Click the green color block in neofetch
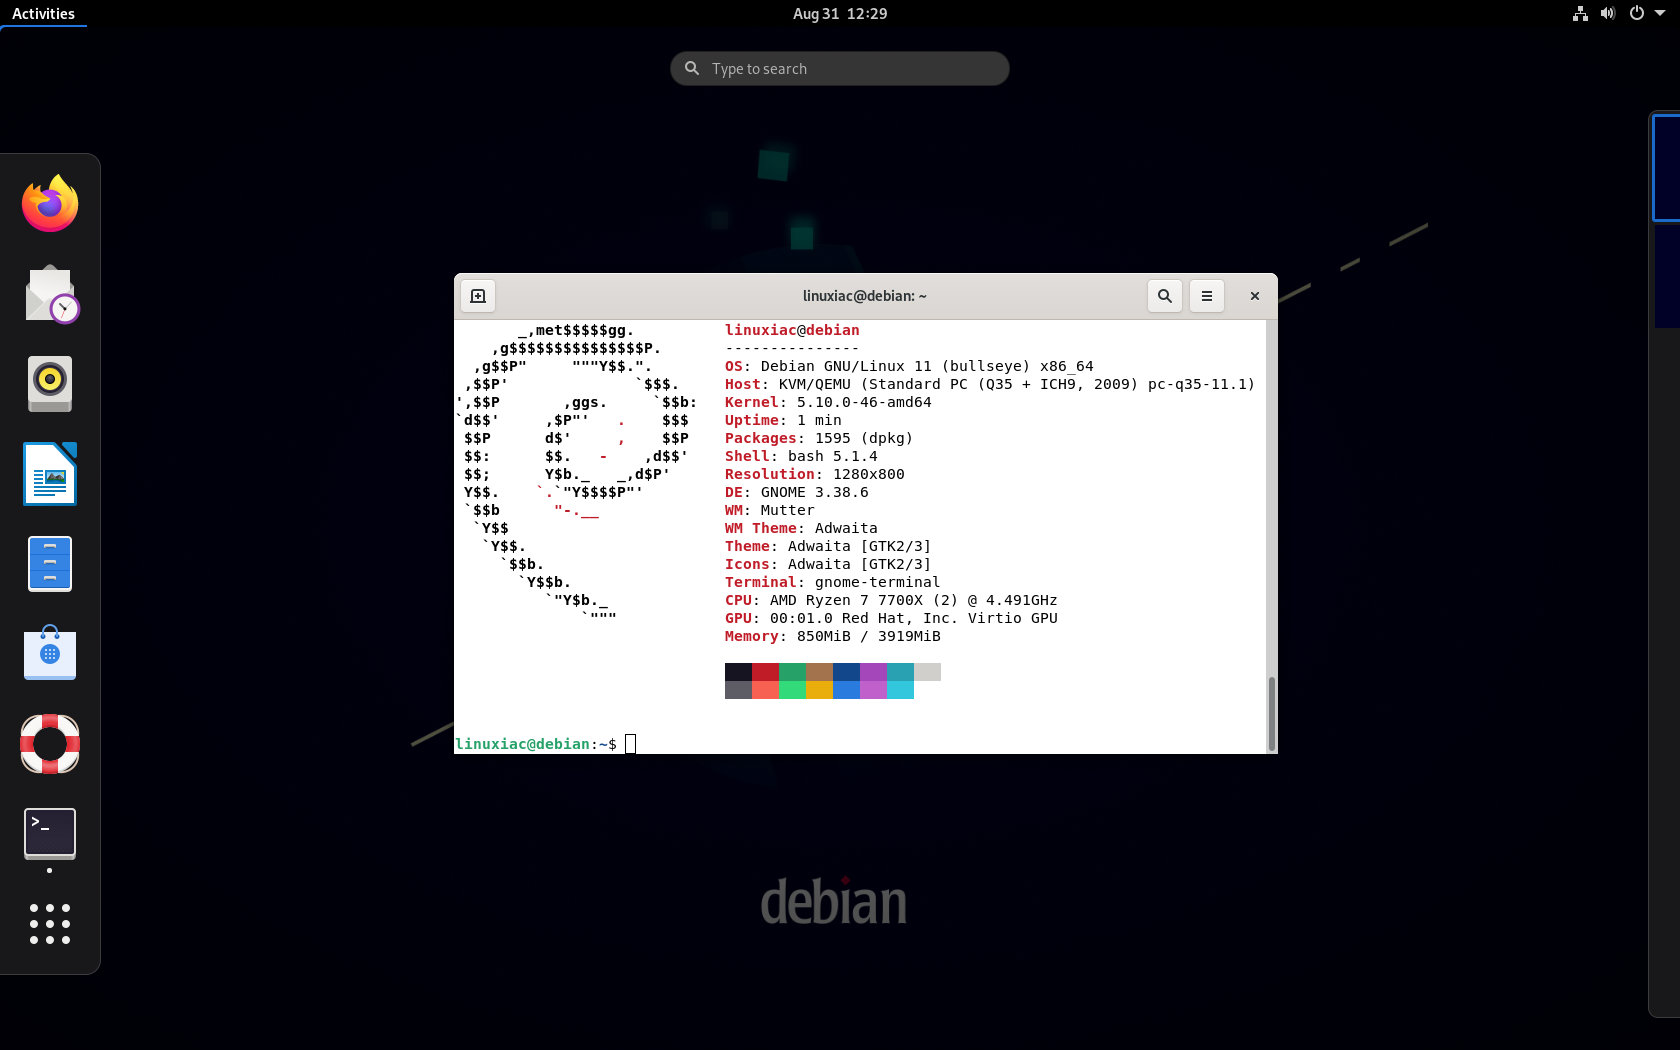Screen dimensions: 1680x1050 (x=792, y=672)
